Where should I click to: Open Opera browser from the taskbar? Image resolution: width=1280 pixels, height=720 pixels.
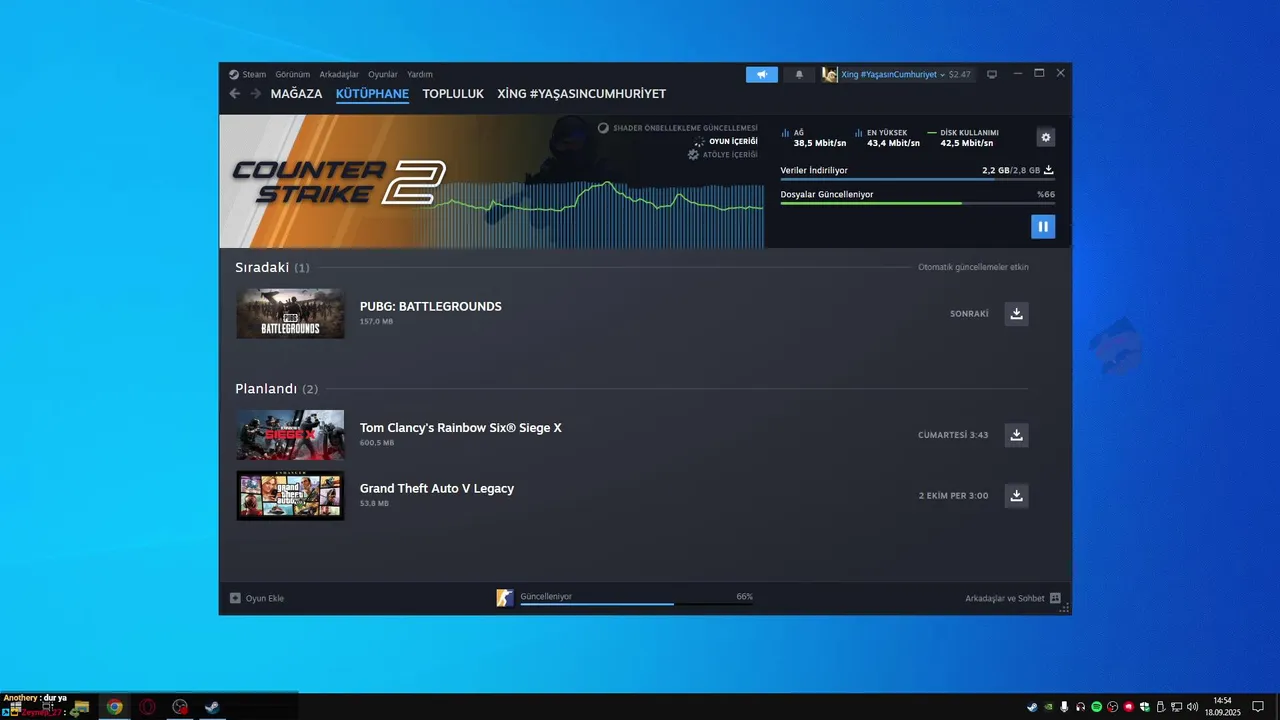(x=148, y=707)
